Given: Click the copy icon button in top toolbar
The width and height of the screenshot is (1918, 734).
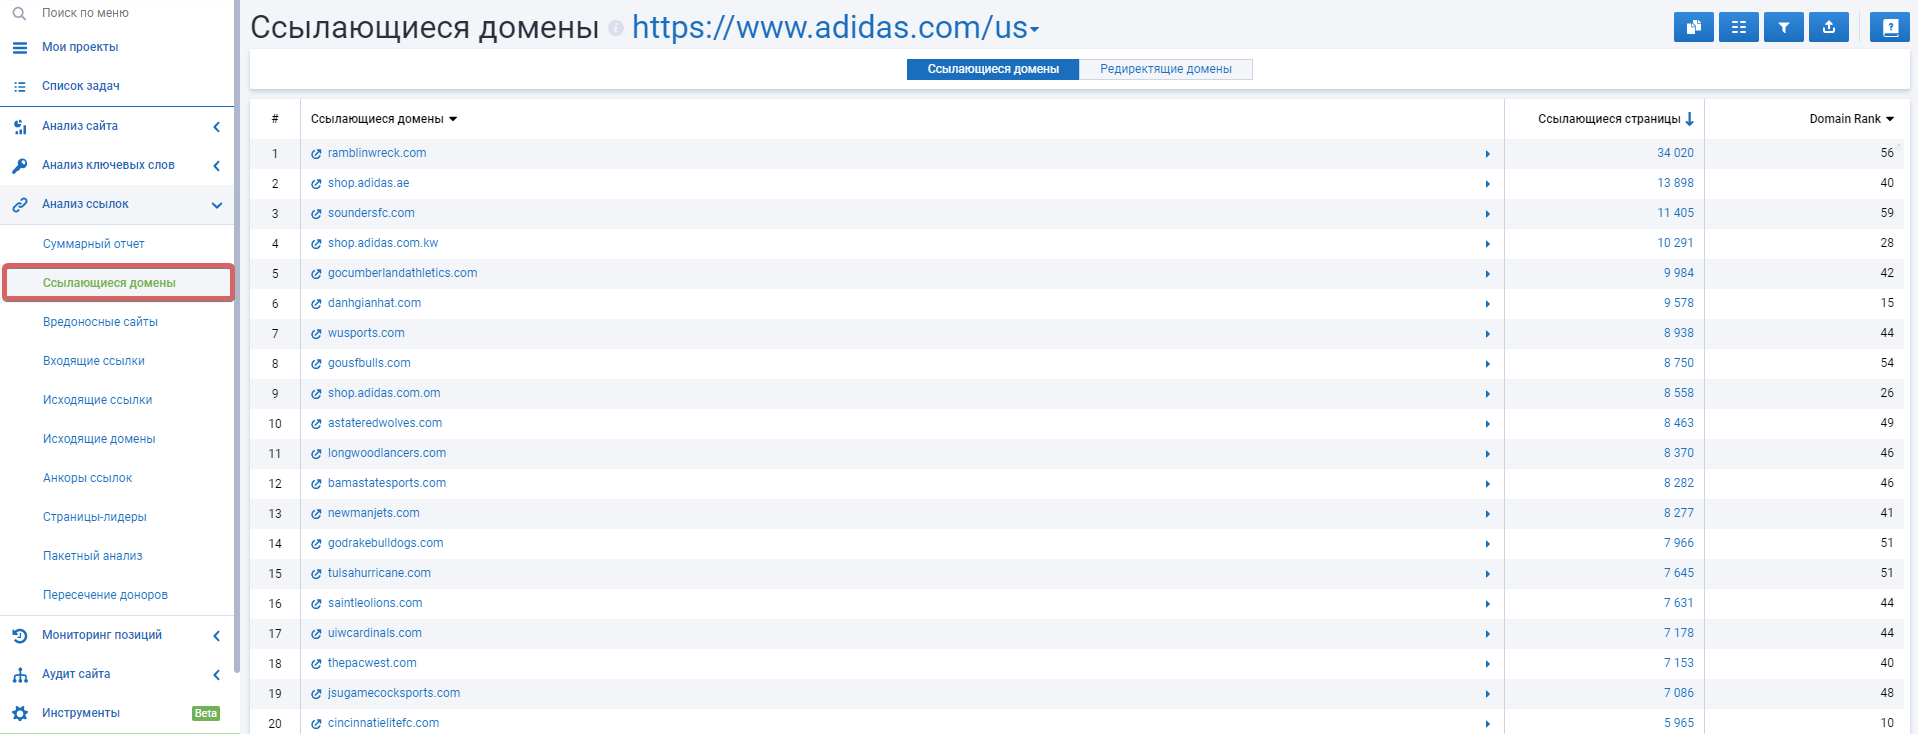Looking at the screenshot, I should click(x=1693, y=27).
